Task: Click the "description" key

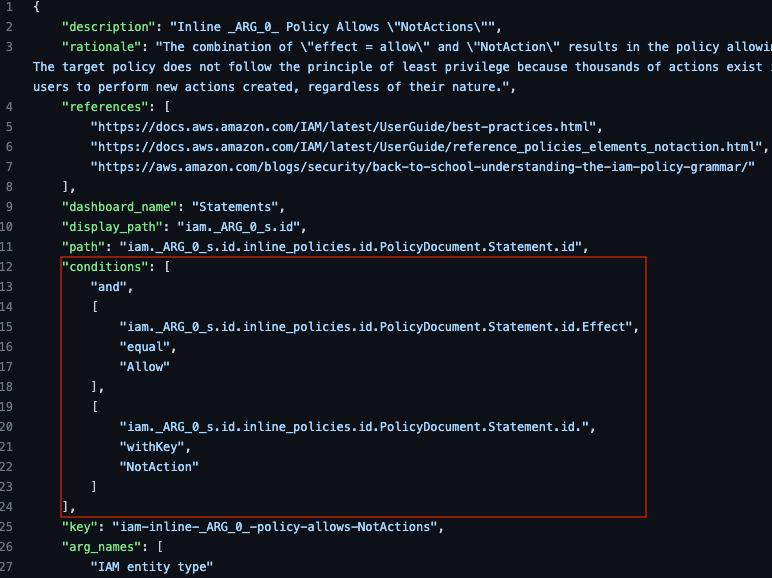Action: (x=108, y=27)
